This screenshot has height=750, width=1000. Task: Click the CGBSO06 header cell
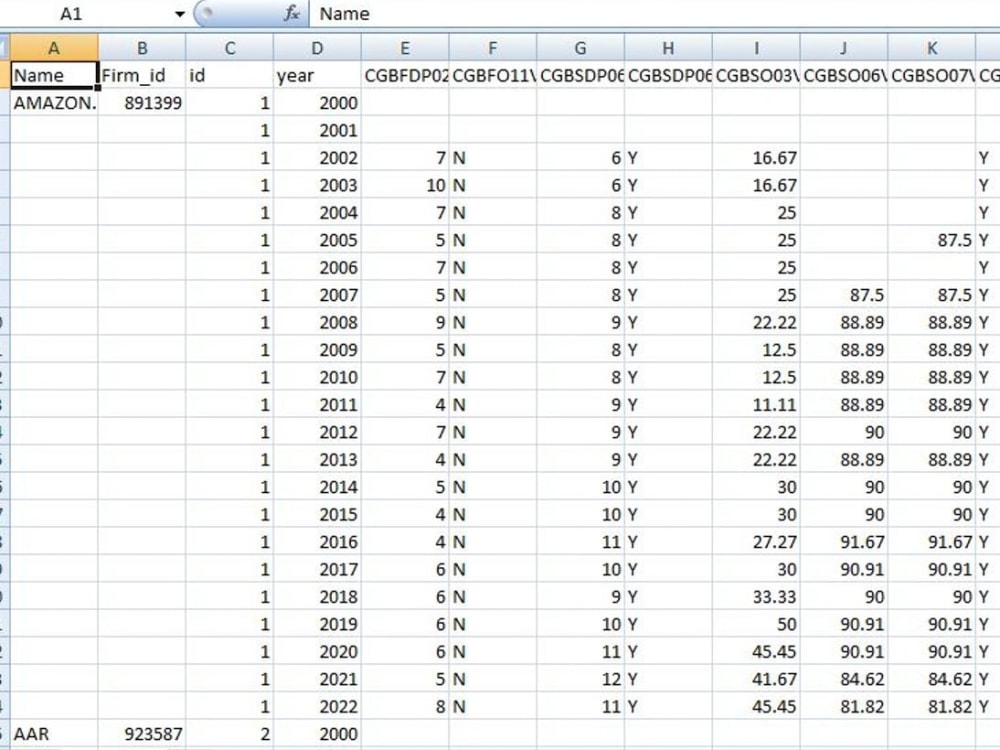(x=844, y=75)
